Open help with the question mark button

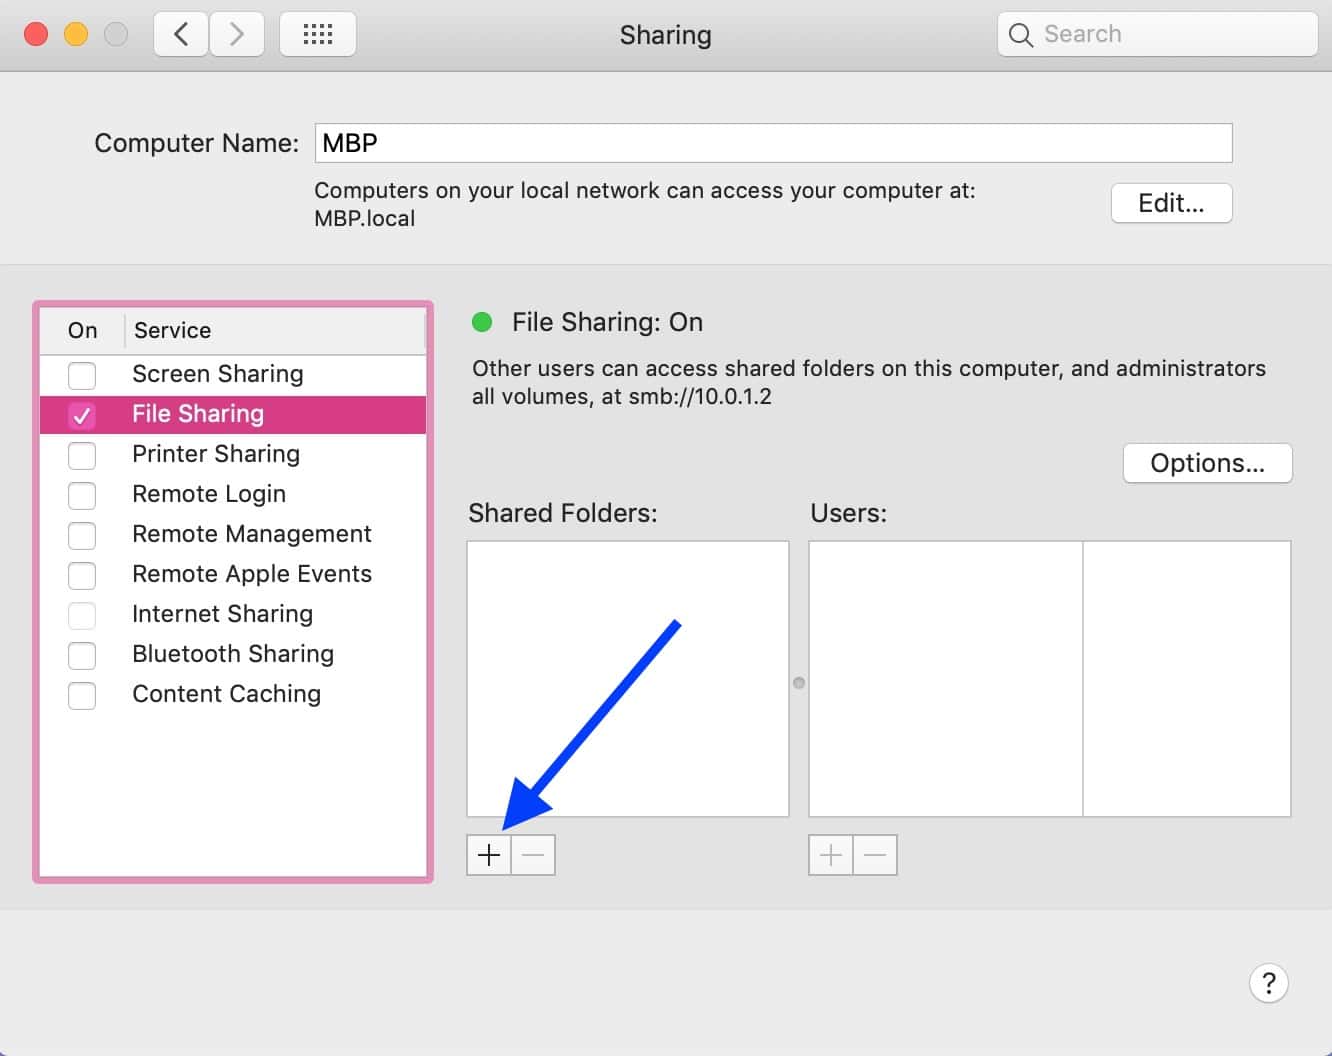(1269, 982)
